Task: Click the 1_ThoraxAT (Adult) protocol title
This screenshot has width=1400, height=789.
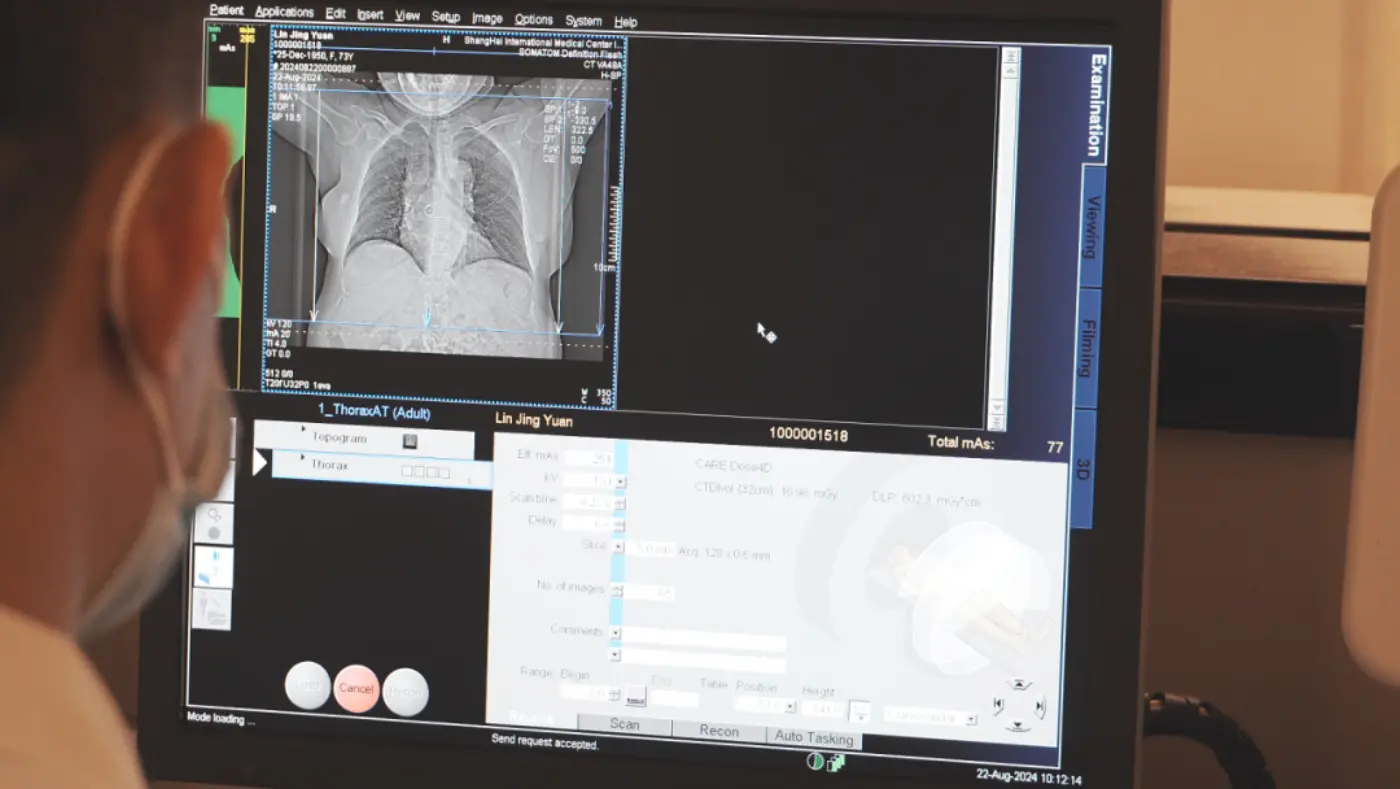Action: pyautogui.click(x=373, y=411)
